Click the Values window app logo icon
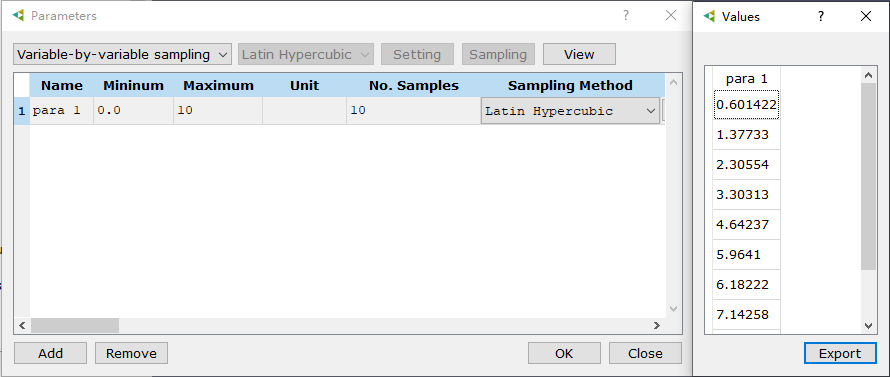890x377 pixels. 709,16
